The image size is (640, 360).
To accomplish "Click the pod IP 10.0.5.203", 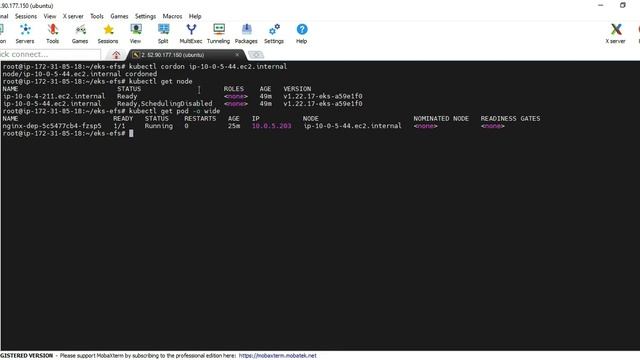I will [271, 126].
